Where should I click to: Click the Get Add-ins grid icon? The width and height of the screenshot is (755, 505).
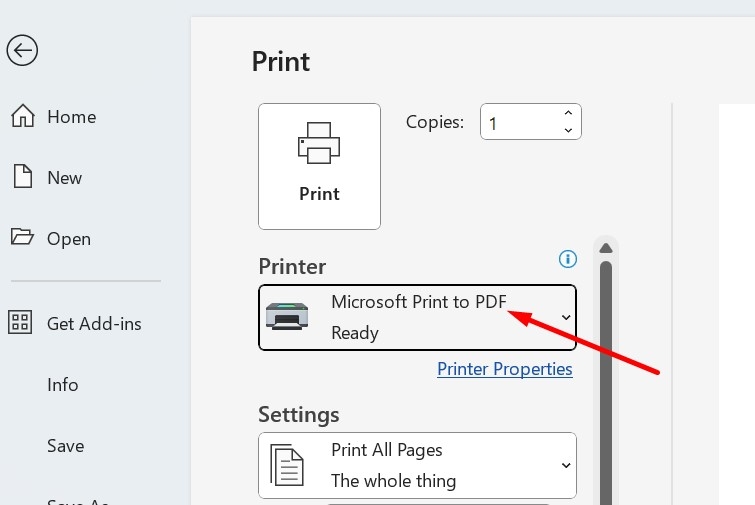click(20, 322)
